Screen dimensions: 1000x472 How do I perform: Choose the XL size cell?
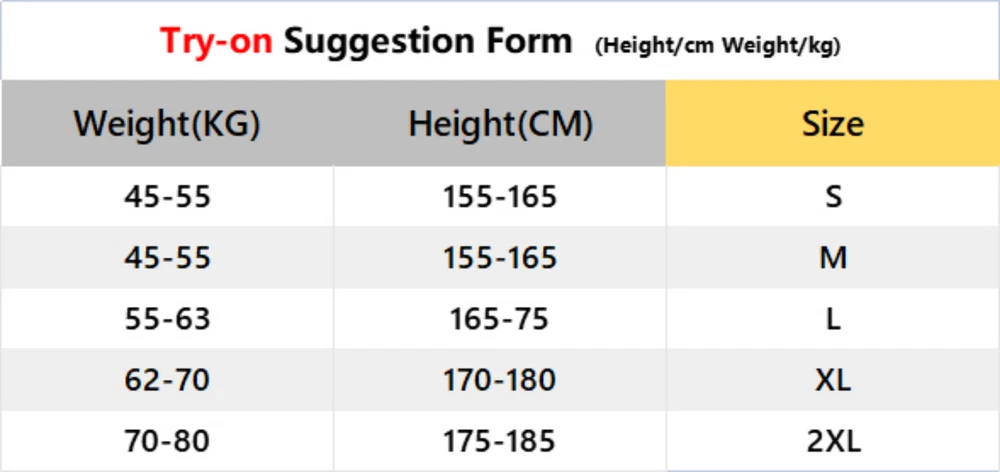pos(832,380)
